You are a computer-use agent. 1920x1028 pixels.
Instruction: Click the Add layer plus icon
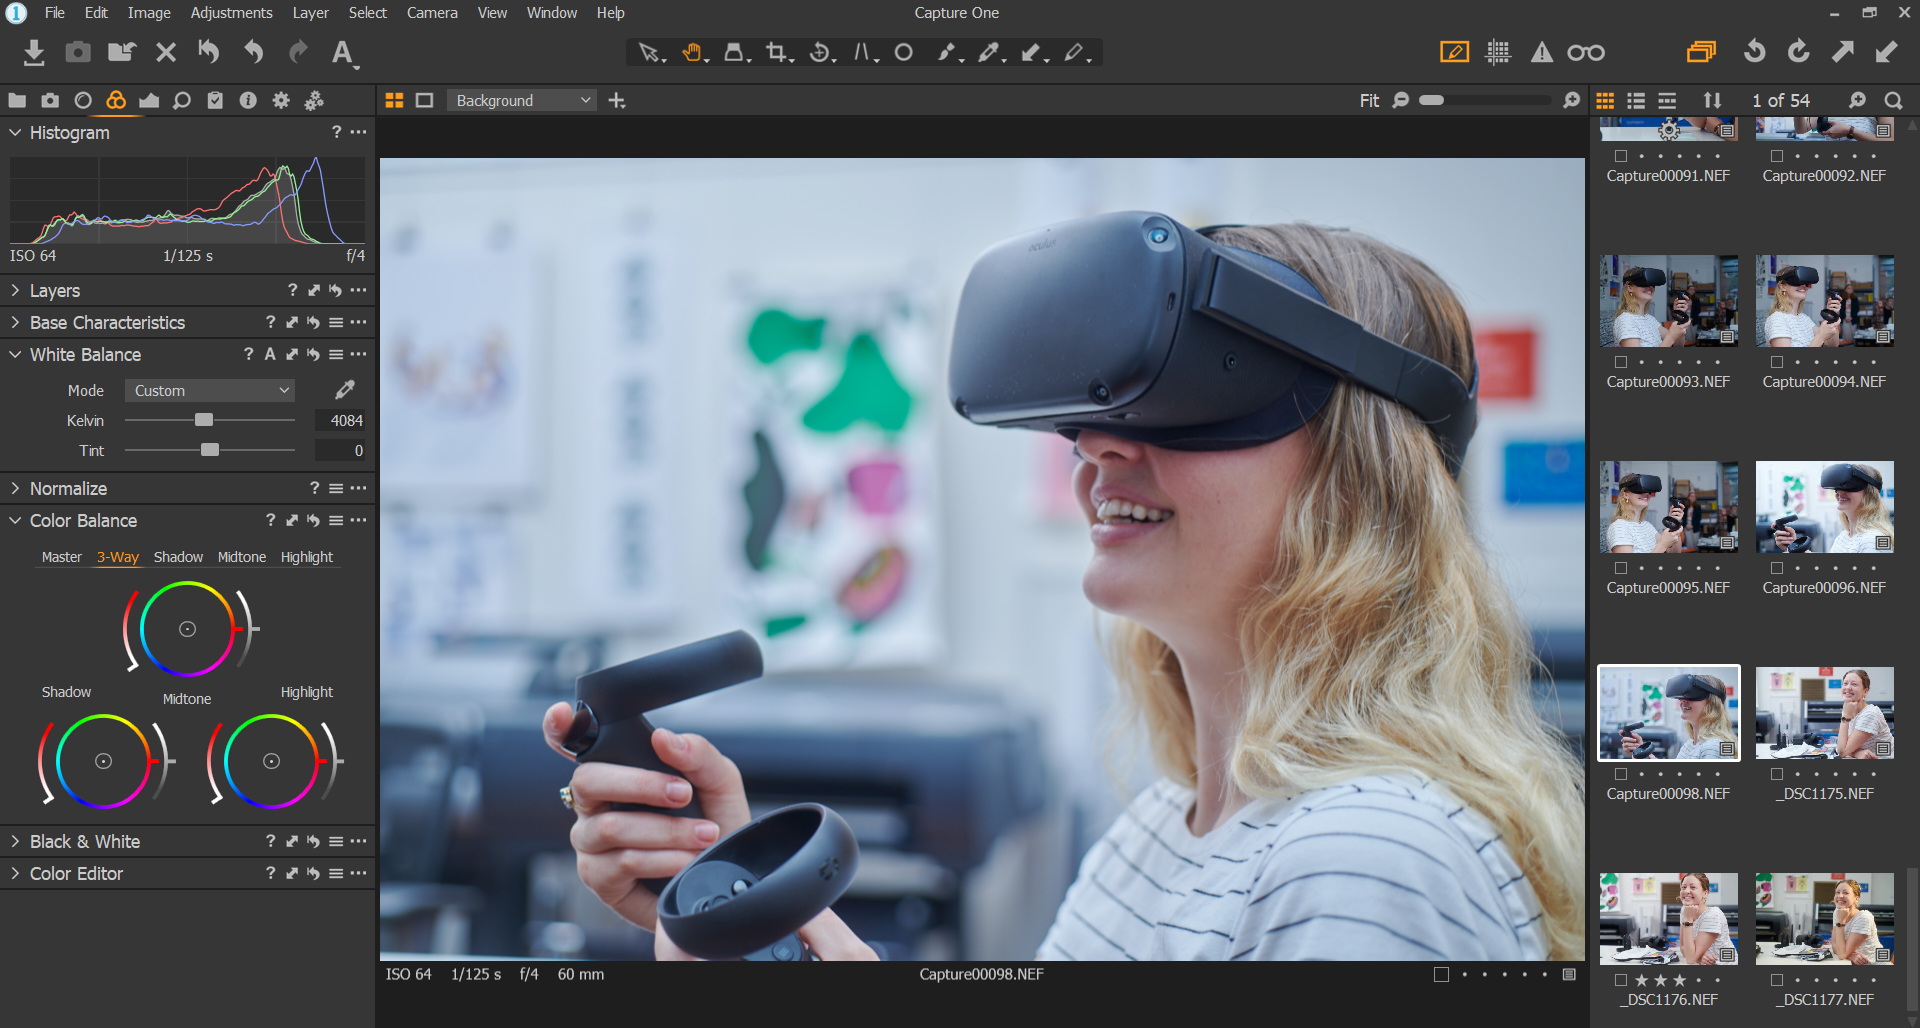(617, 100)
